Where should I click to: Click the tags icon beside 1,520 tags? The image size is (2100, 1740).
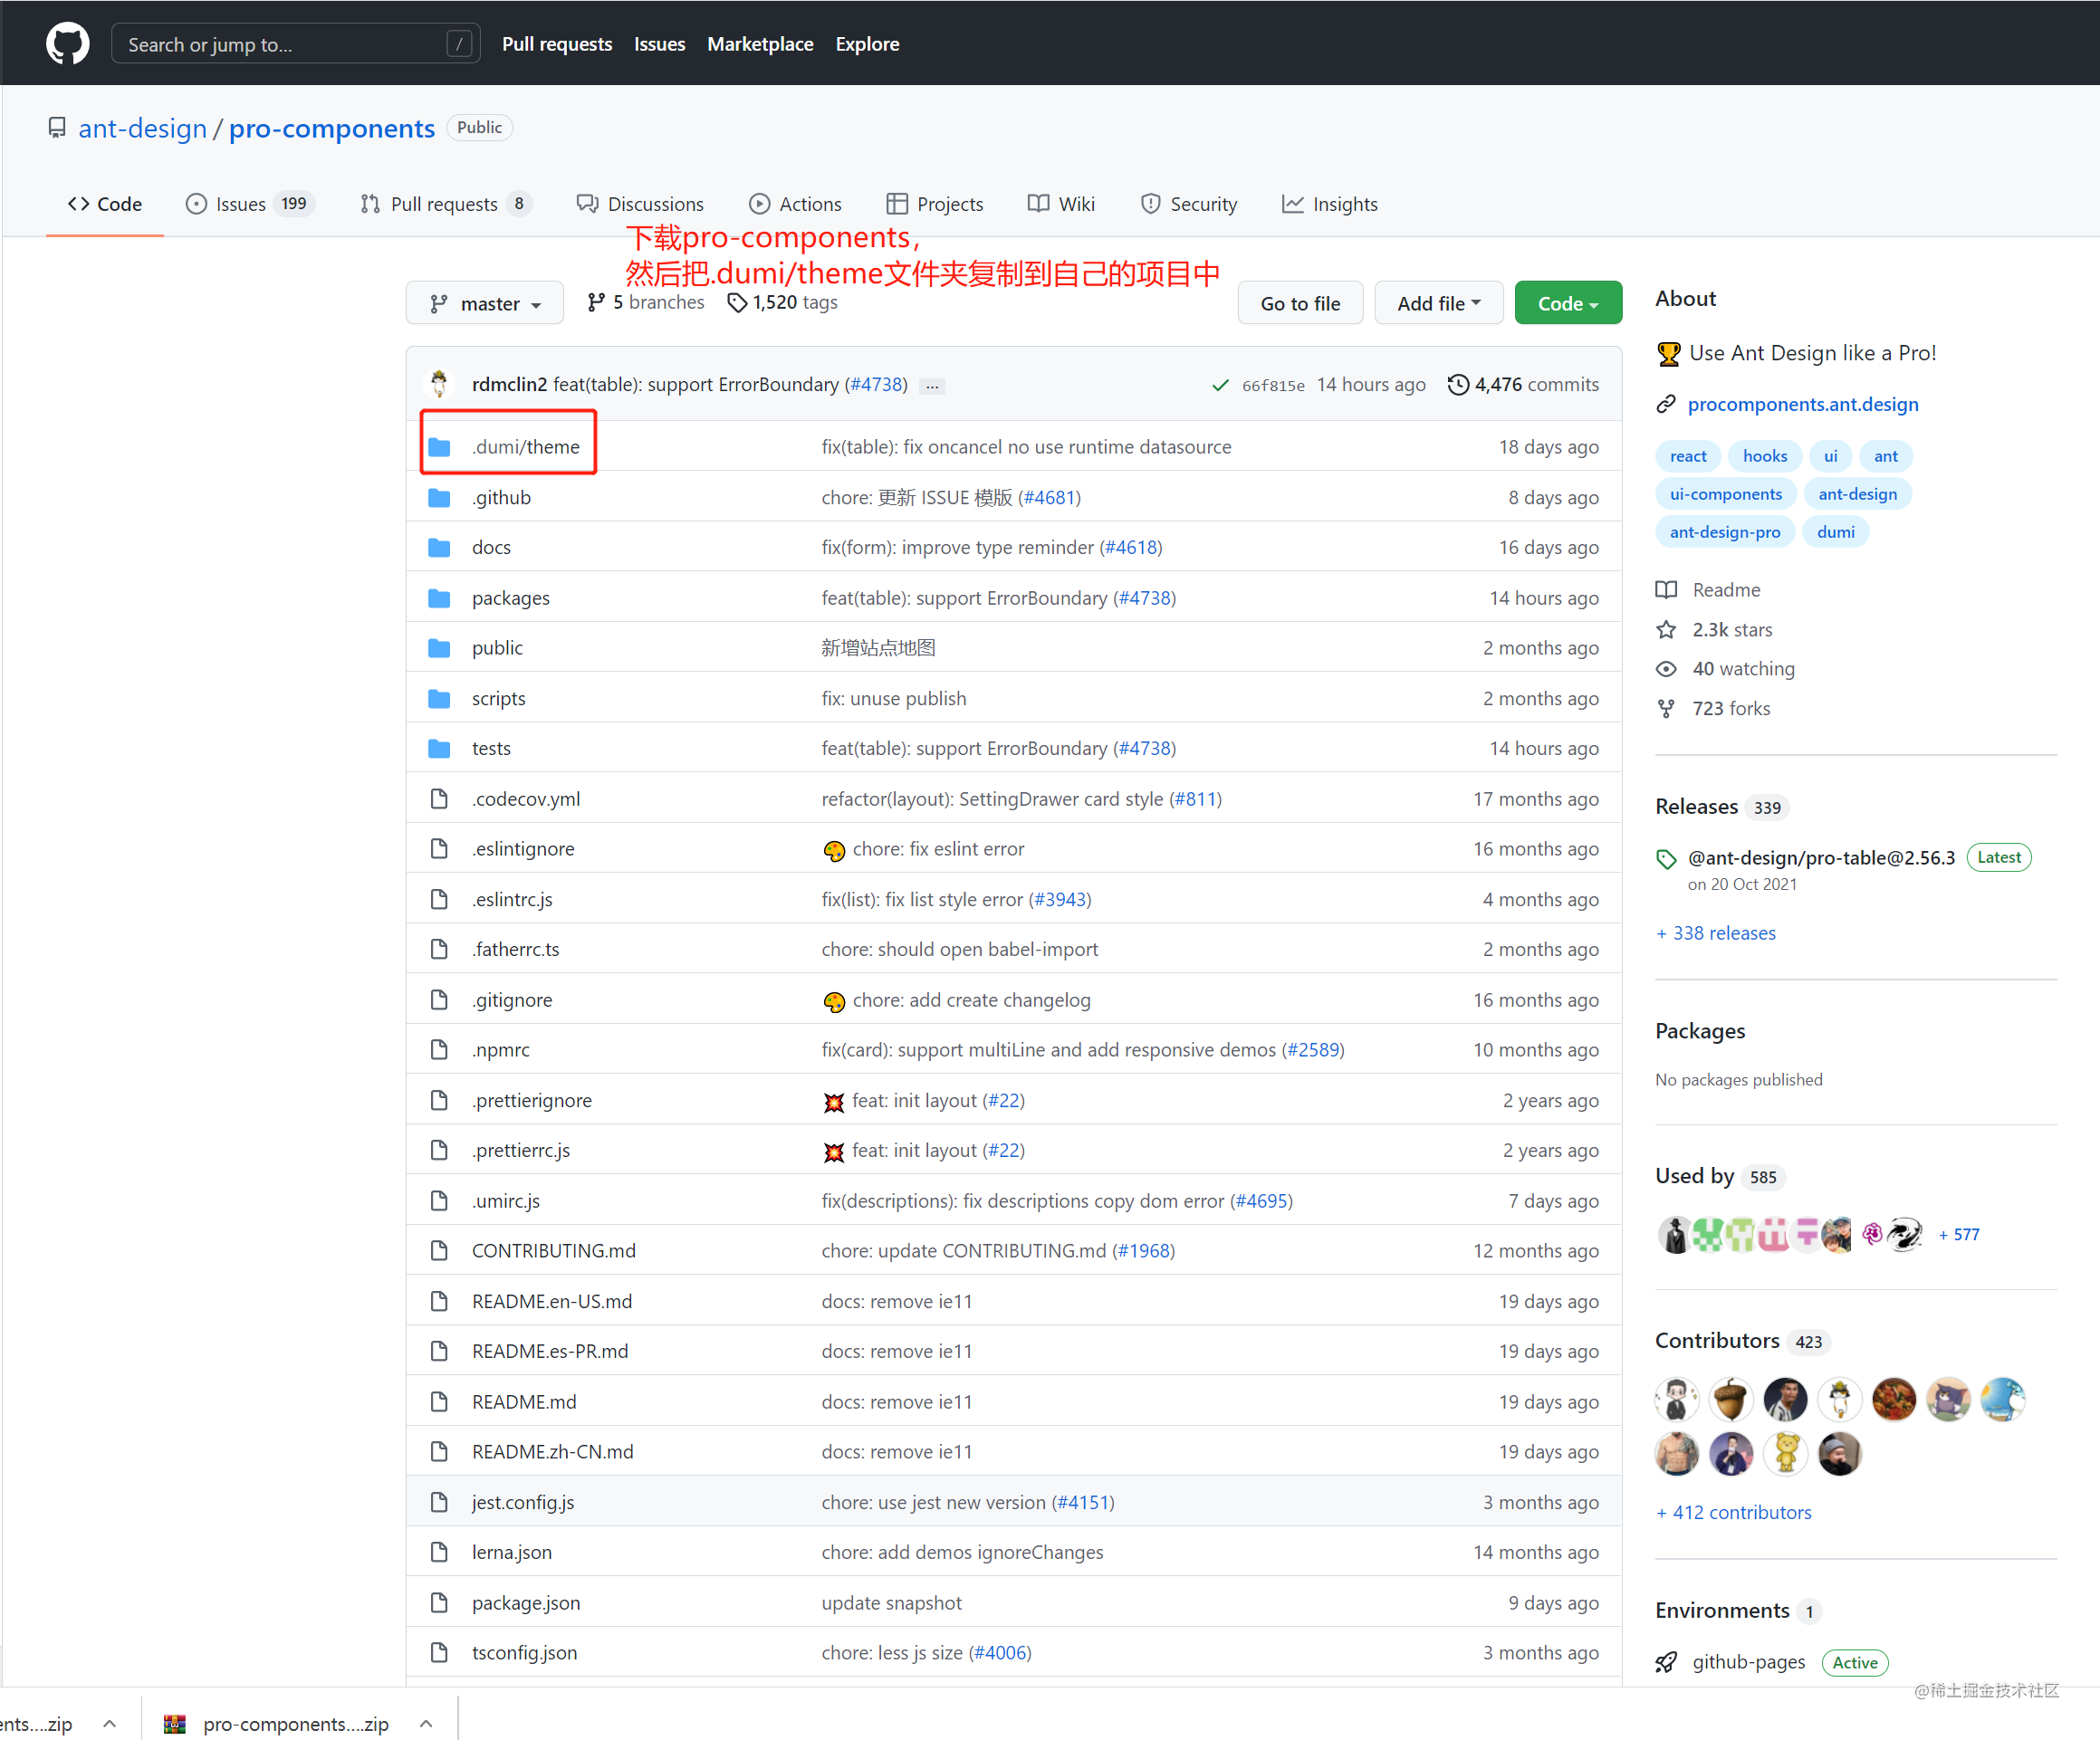737,303
